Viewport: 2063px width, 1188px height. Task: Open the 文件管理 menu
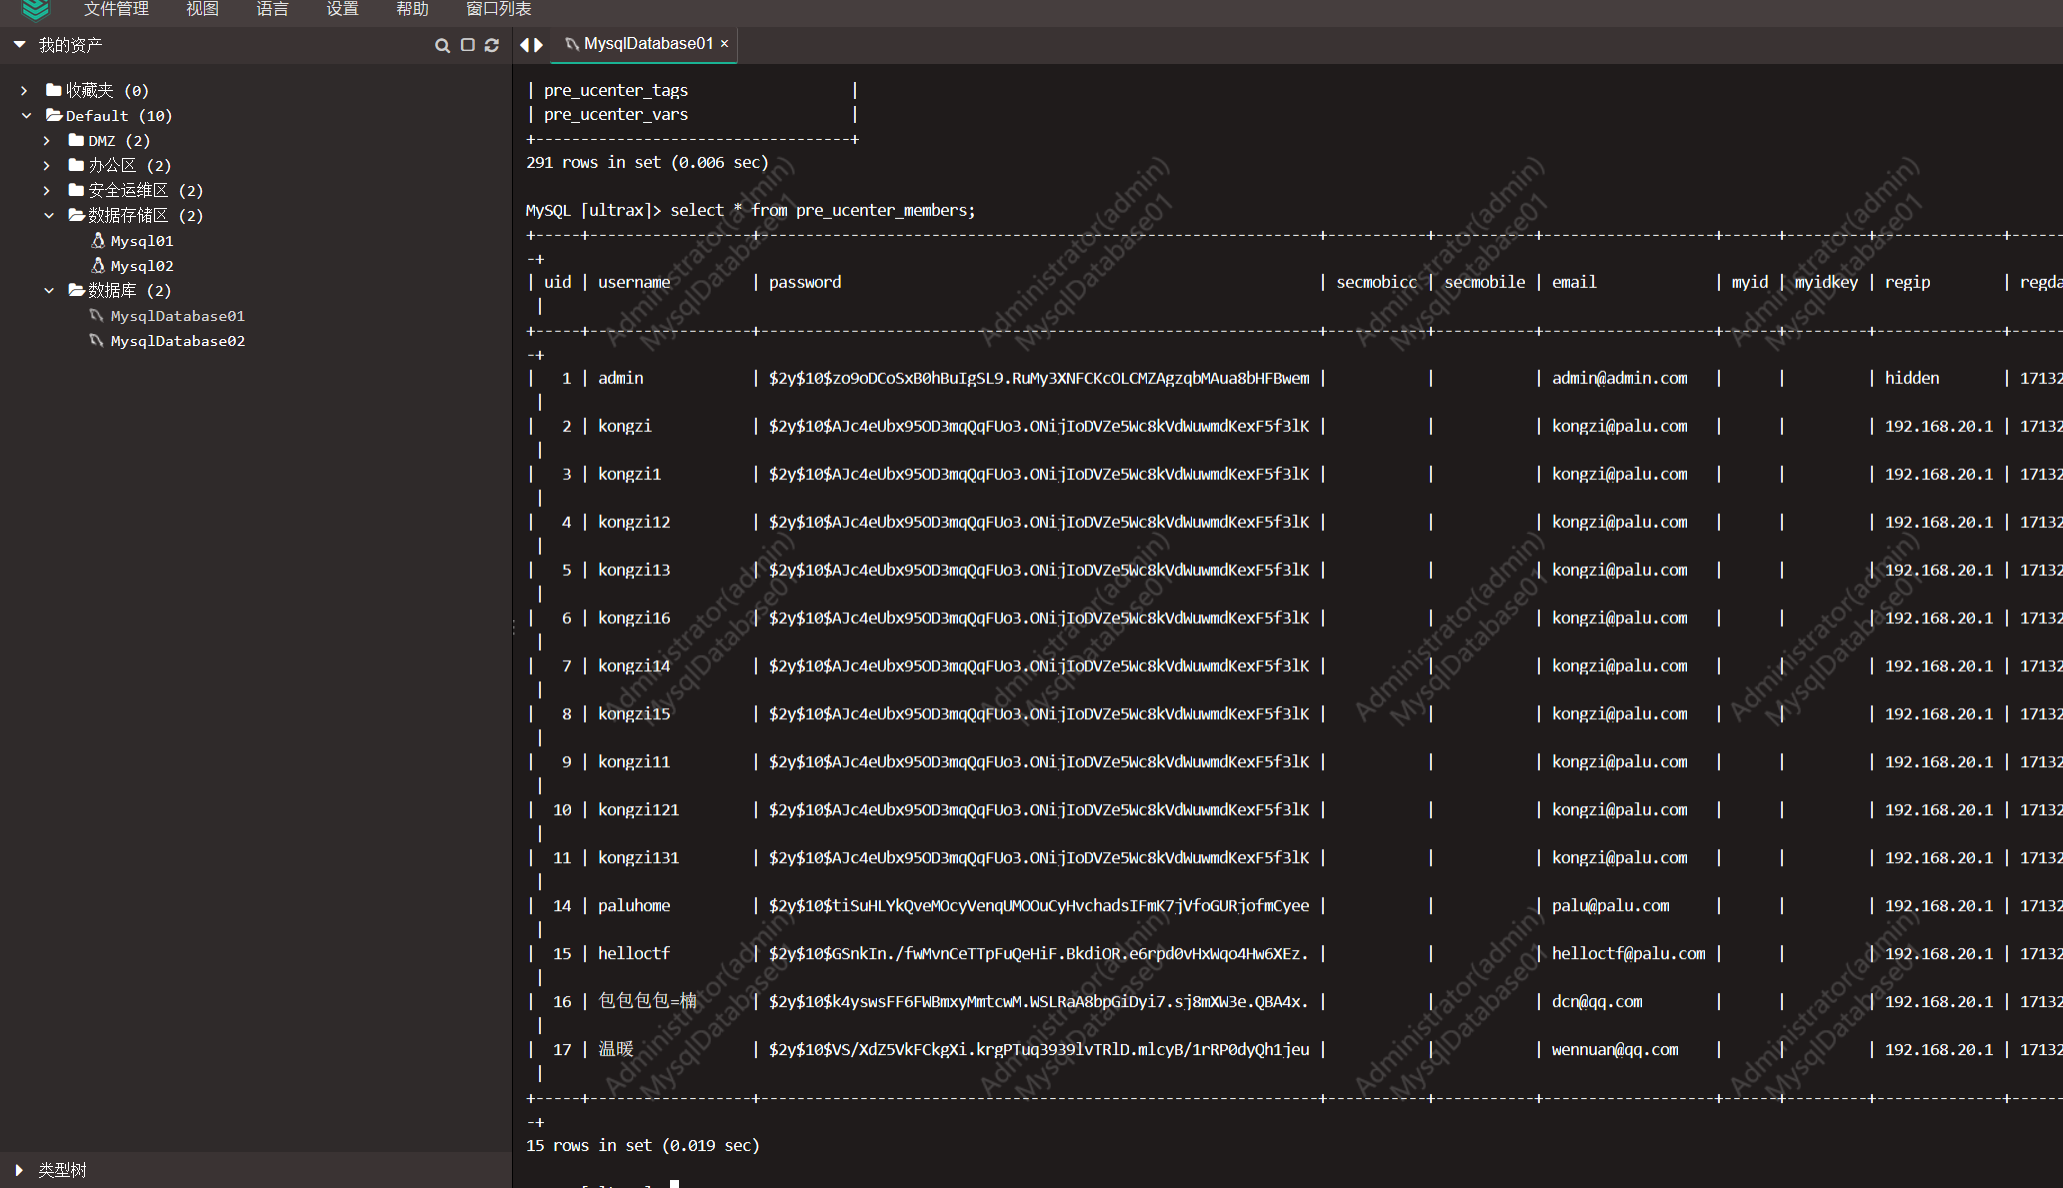click(116, 9)
